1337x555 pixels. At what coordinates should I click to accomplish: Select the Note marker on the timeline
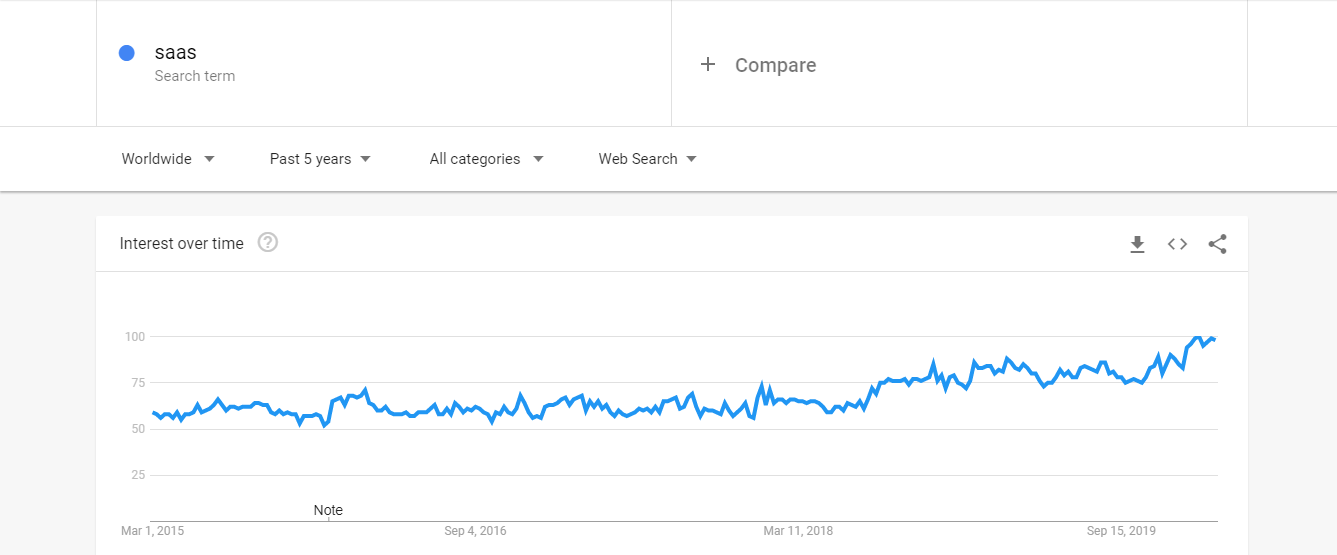coord(328,510)
